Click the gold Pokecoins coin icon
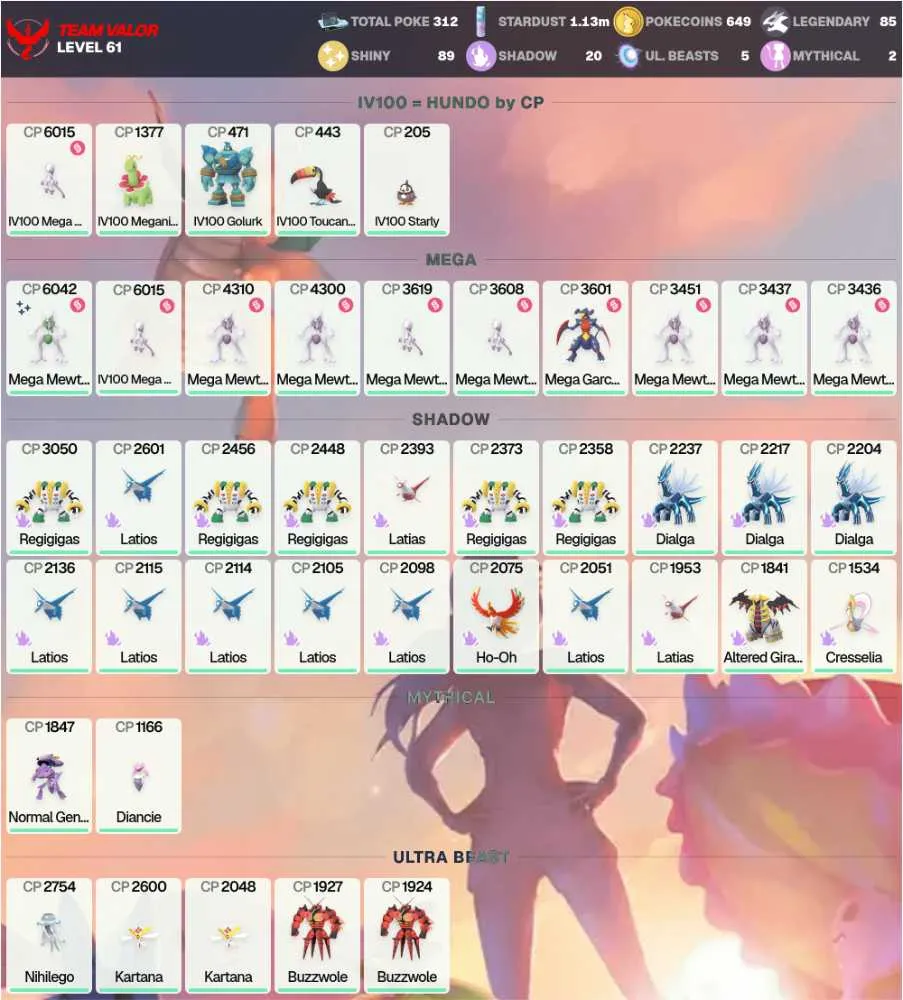 [628, 22]
